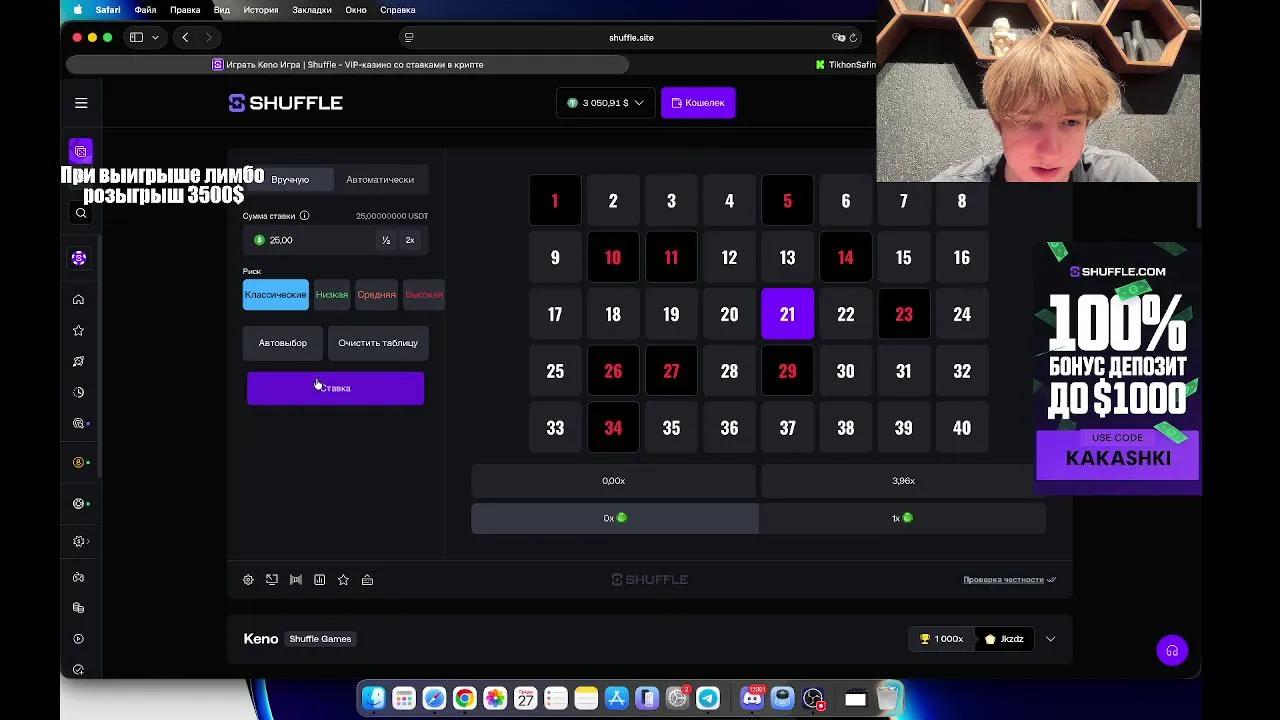Double the bet with the 2x button
Image resolution: width=1280 pixels, height=720 pixels.
pyautogui.click(x=410, y=241)
